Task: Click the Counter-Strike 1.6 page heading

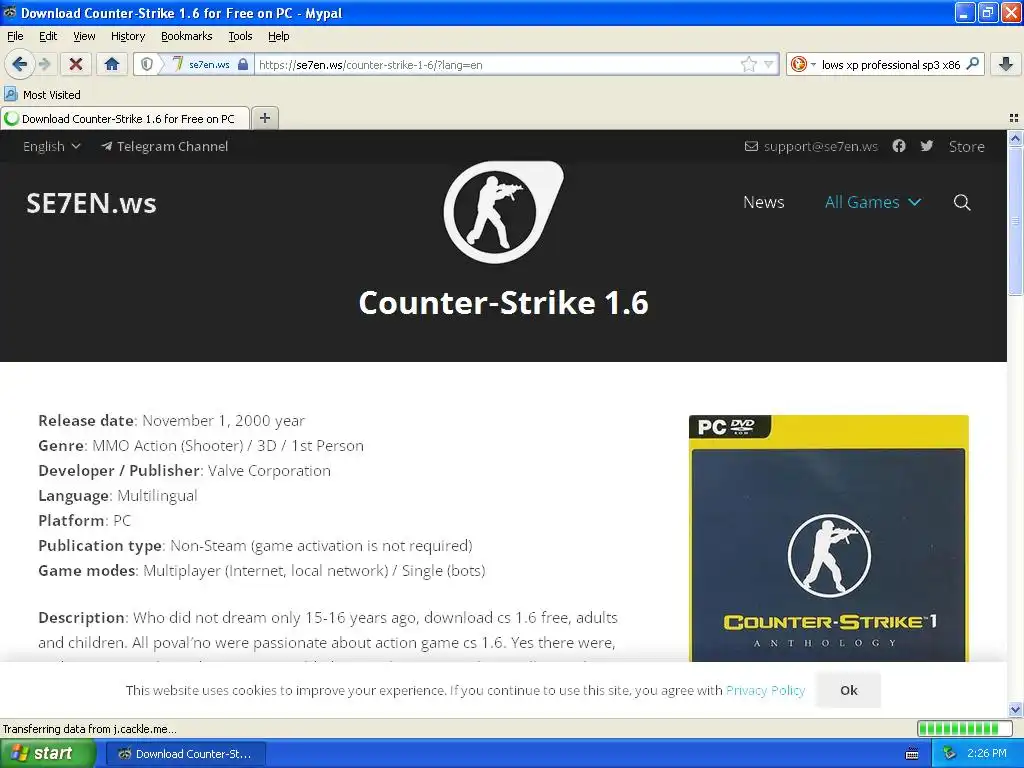Action: tap(504, 303)
